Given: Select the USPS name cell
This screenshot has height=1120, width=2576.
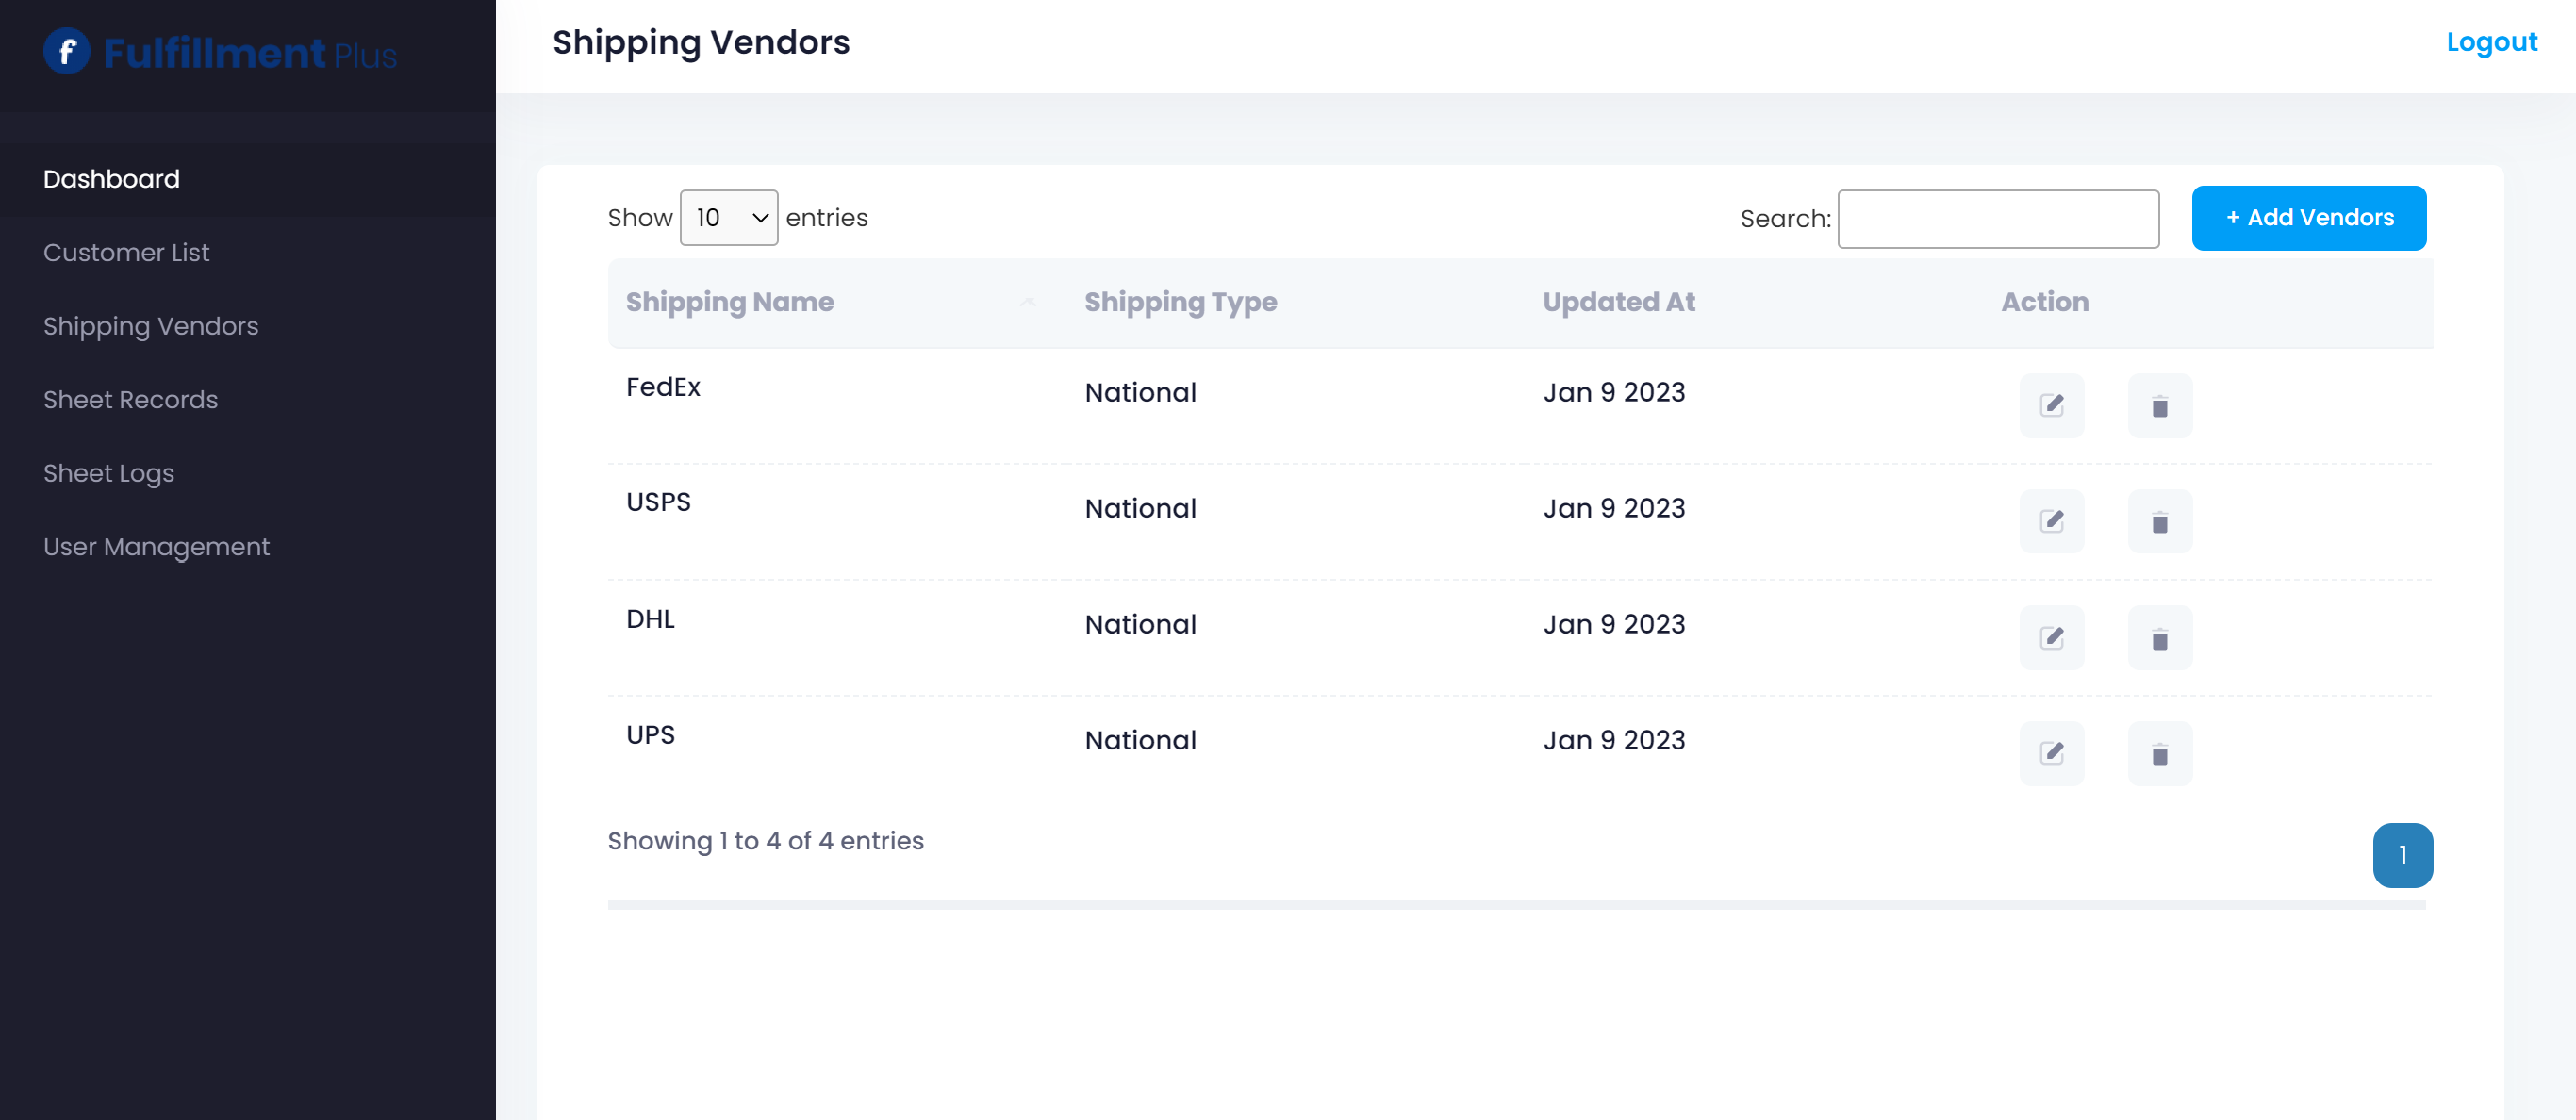Looking at the screenshot, I should click(658, 502).
